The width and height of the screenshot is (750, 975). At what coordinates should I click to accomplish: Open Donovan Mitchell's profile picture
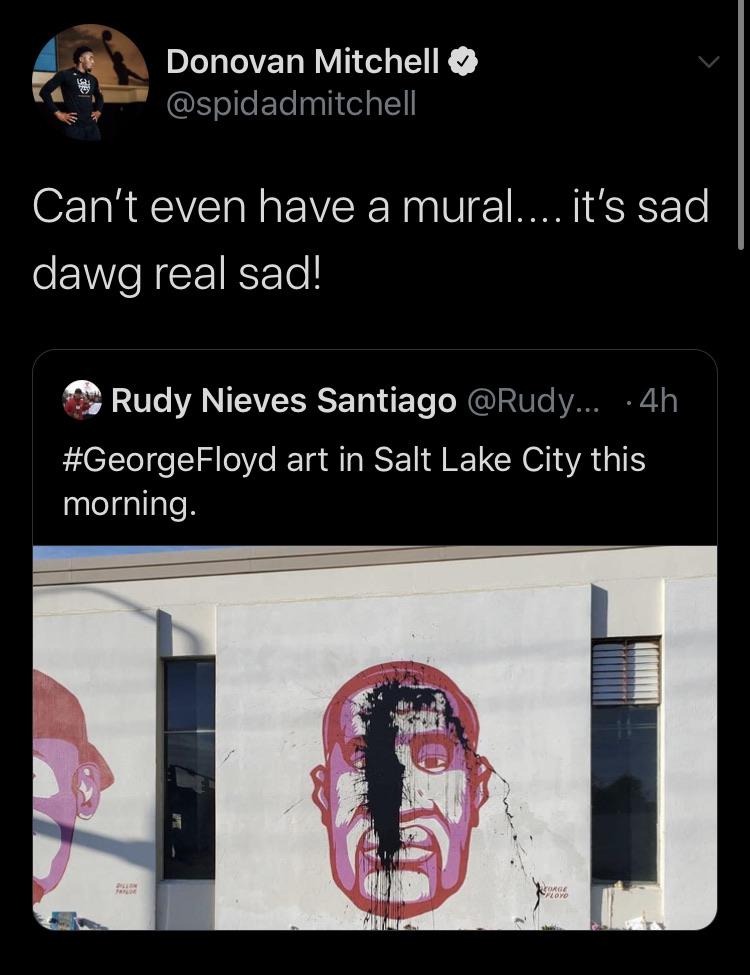(90, 82)
